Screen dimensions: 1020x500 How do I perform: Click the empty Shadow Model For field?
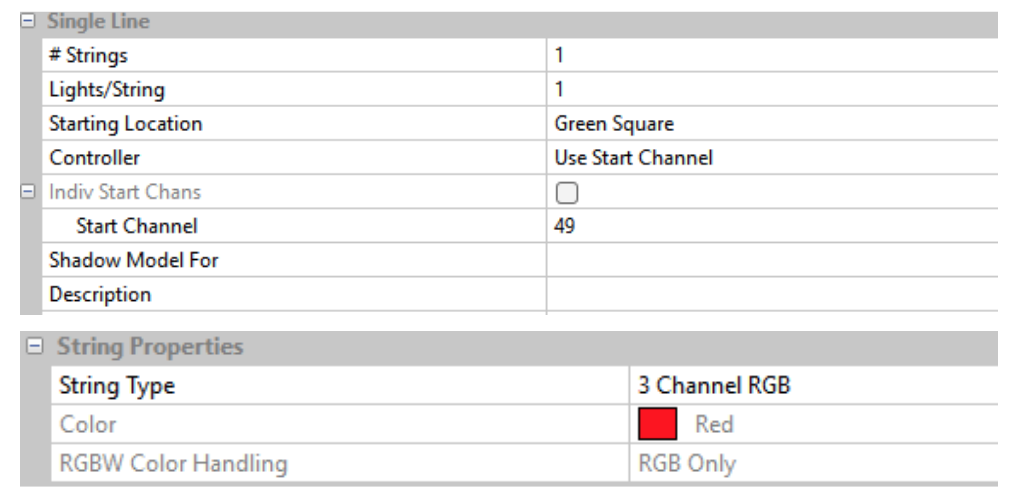click(770, 261)
